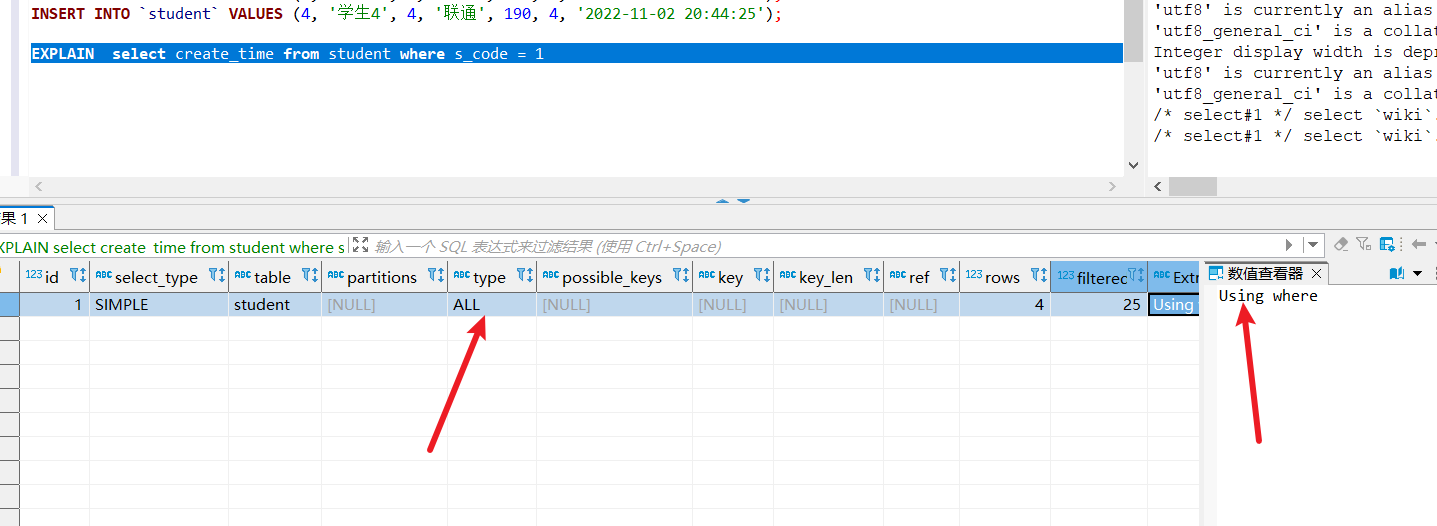
Task: Click the editor horizontal scrollbar right arrow
Action: coord(1112,187)
